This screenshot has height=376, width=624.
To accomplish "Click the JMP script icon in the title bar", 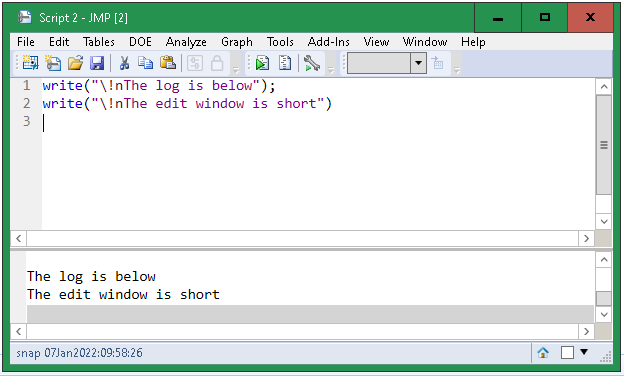I will pyautogui.click(x=25, y=18).
